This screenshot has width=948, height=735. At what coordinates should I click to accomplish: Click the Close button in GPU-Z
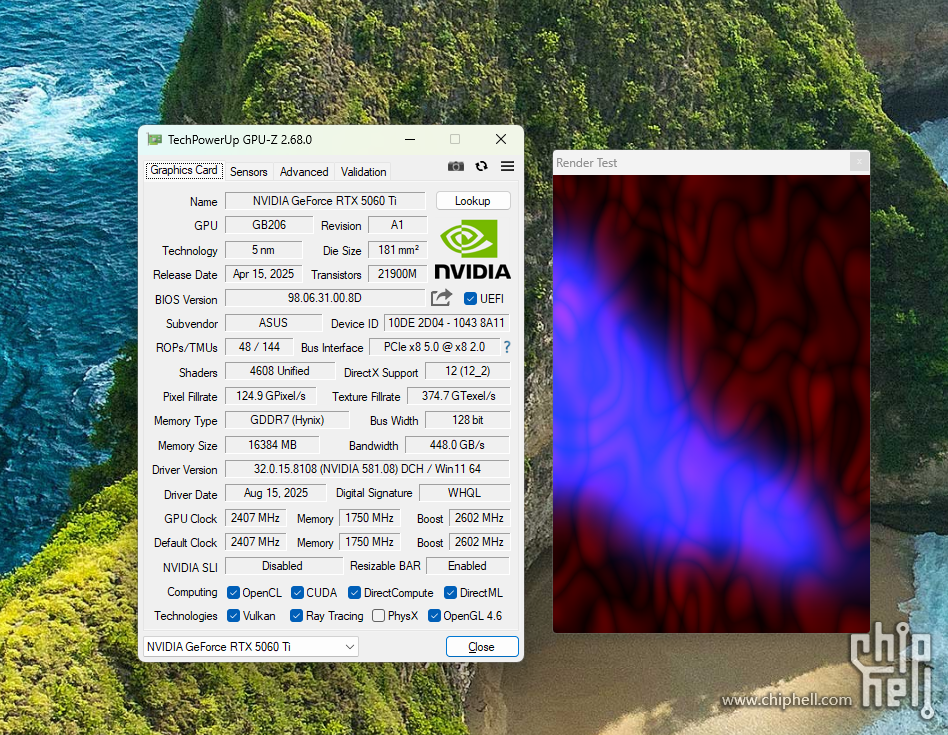(x=482, y=647)
